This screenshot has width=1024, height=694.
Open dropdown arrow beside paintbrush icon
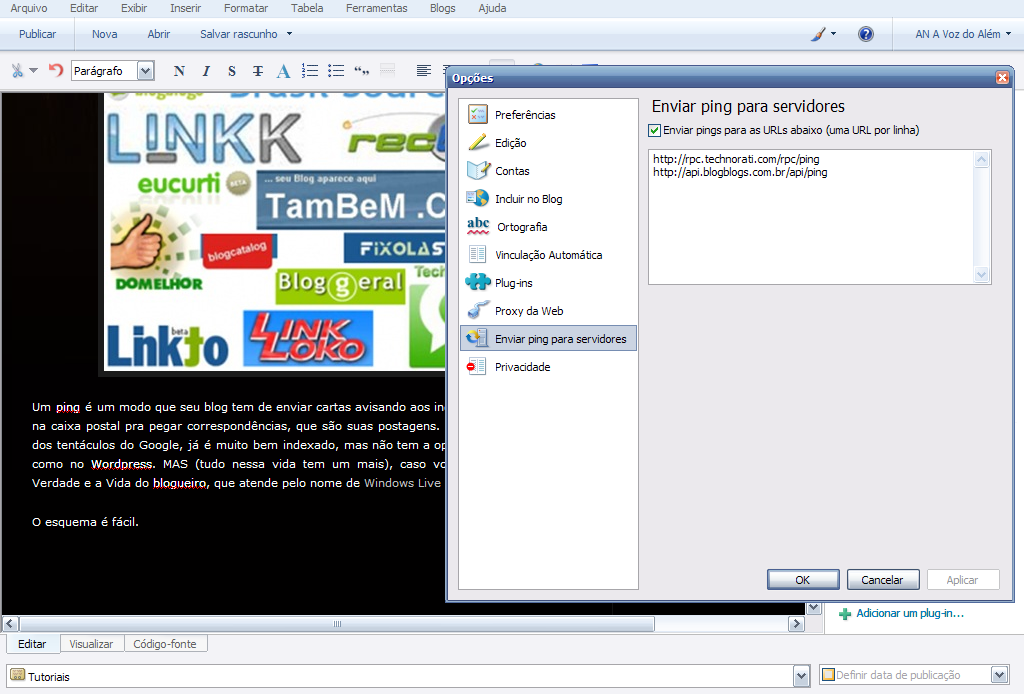point(833,33)
